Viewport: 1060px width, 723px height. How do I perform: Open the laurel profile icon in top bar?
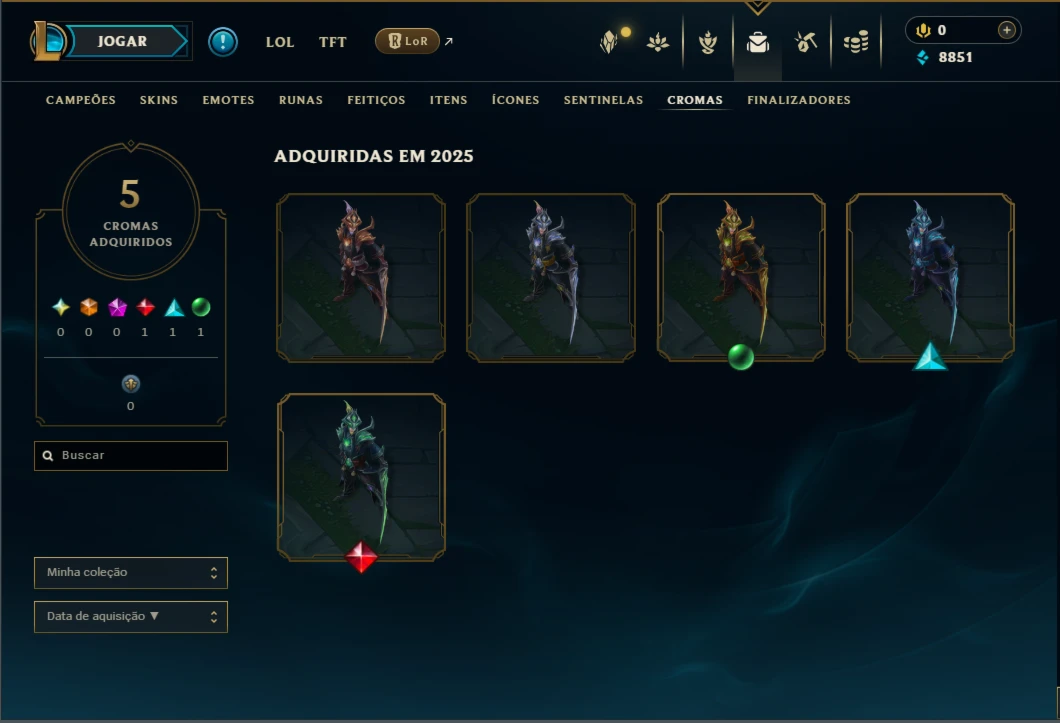pos(708,43)
